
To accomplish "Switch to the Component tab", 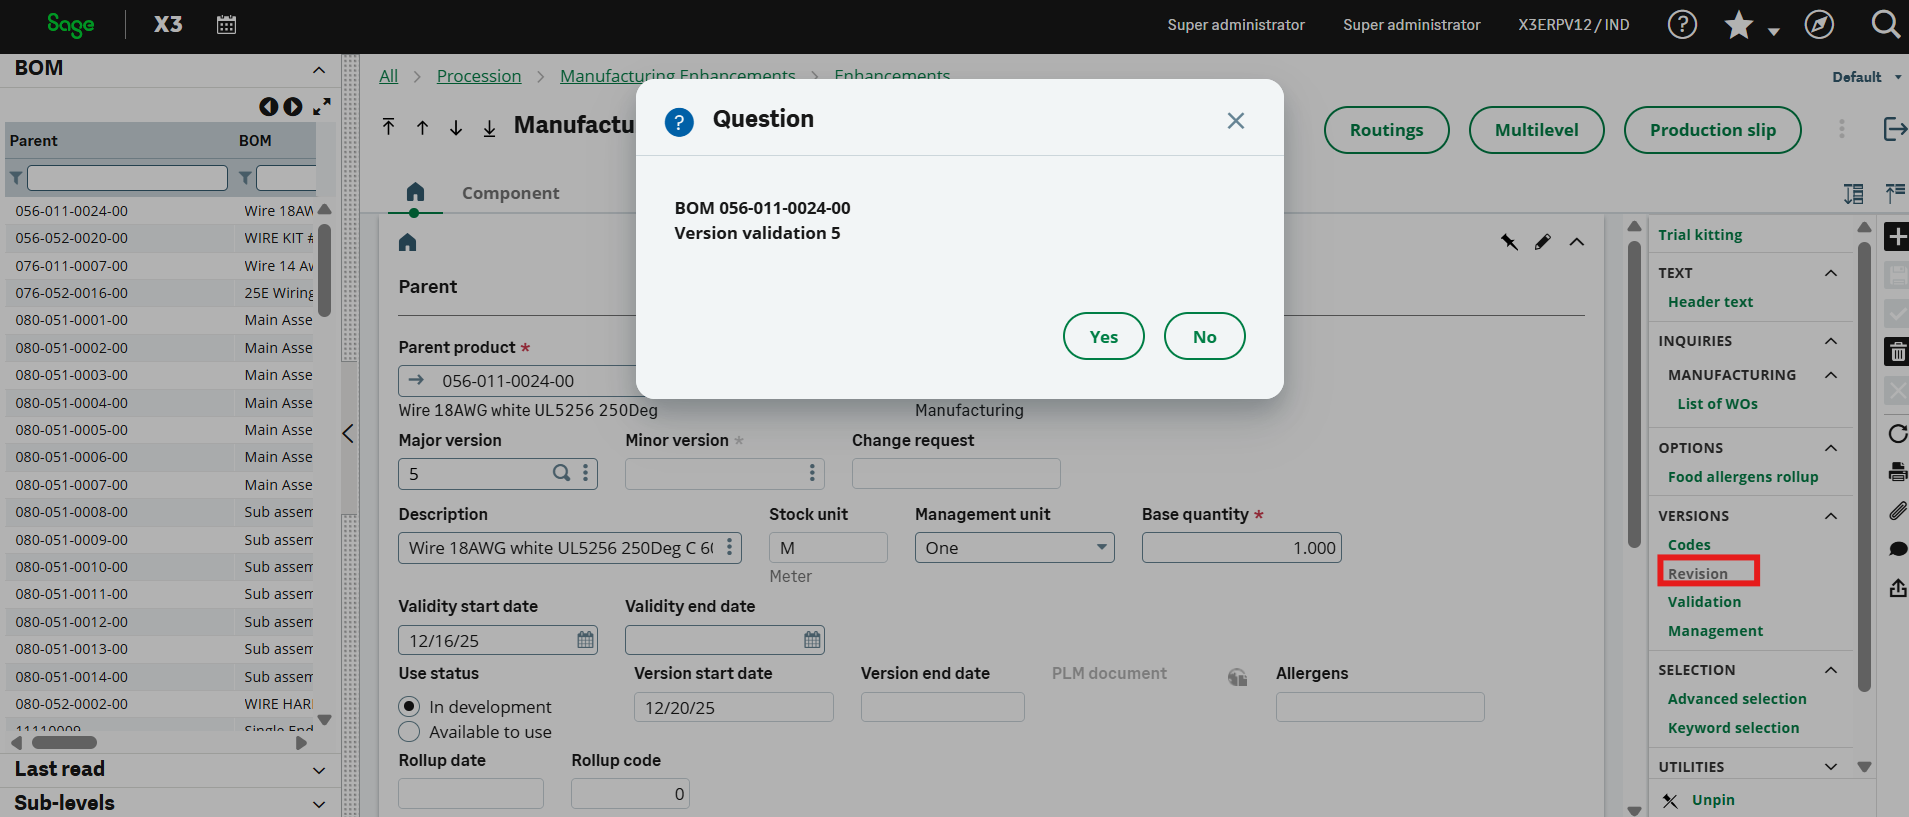I will [510, 193].
